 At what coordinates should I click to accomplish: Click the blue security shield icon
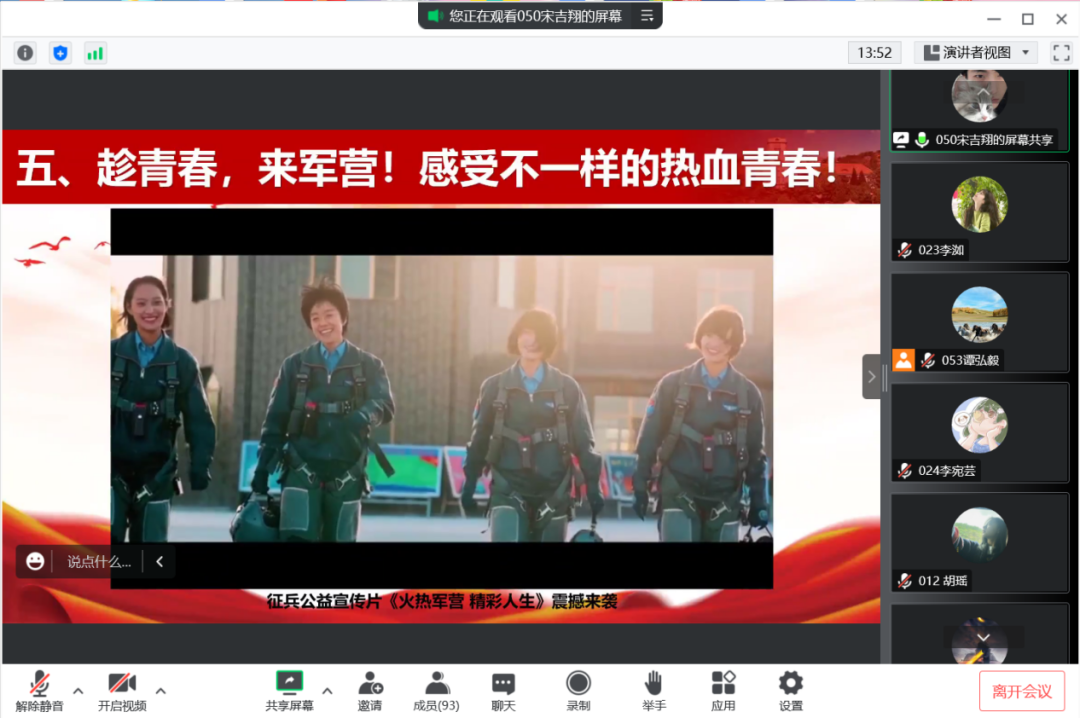(61, 53)
